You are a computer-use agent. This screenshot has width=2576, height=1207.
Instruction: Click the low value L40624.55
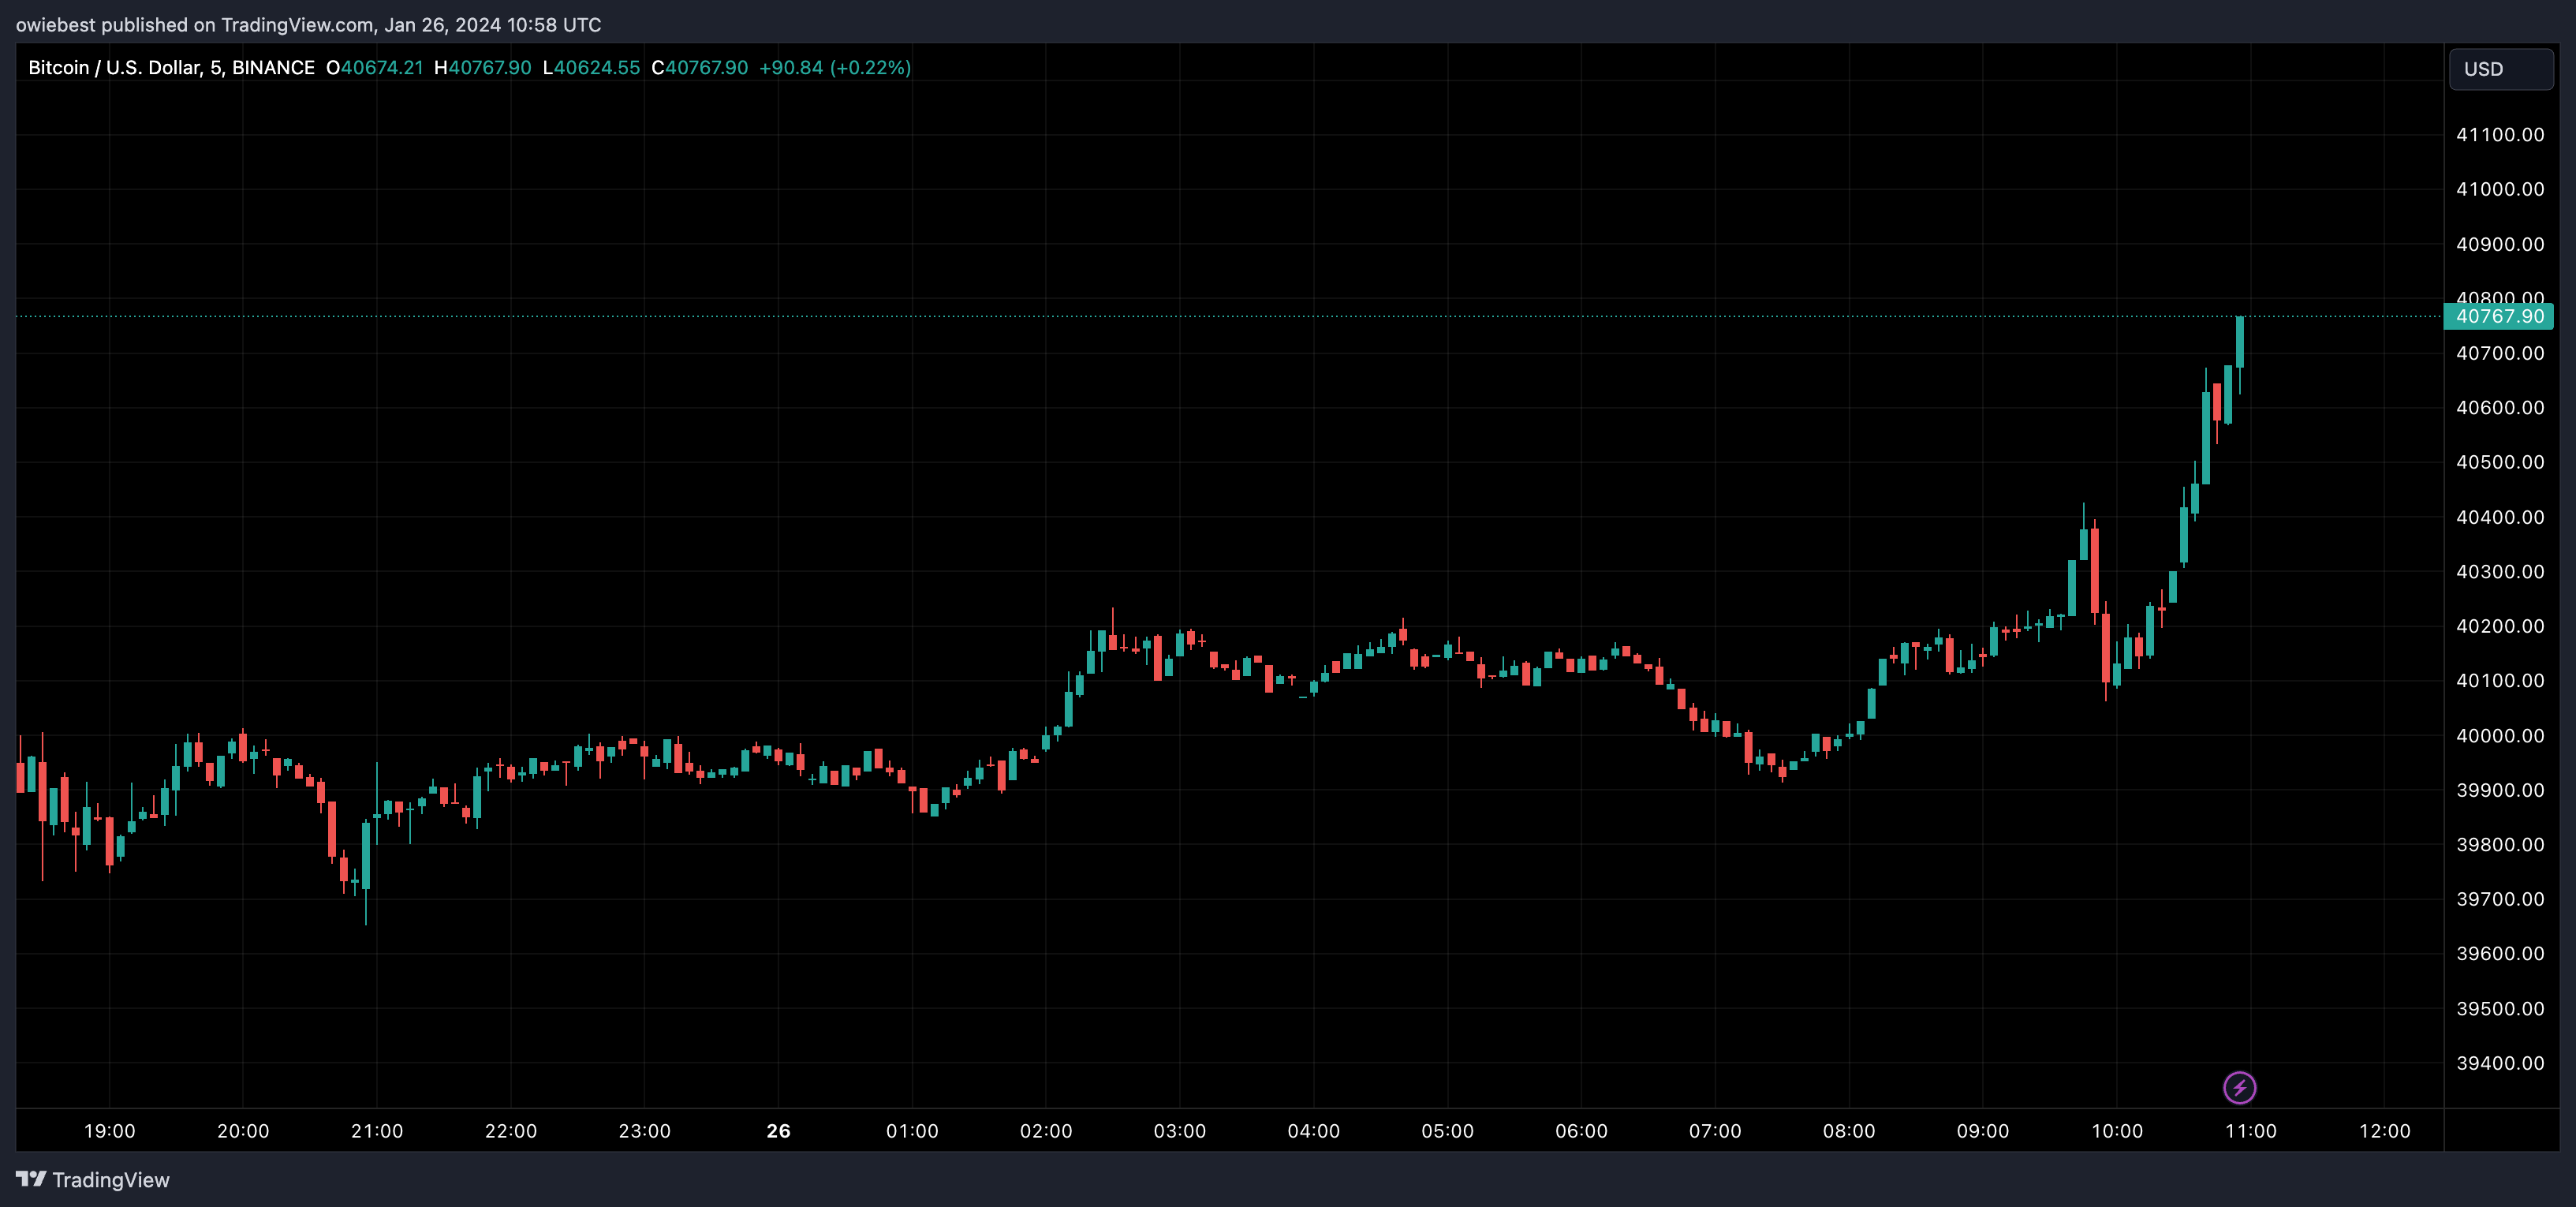(591, 67)
